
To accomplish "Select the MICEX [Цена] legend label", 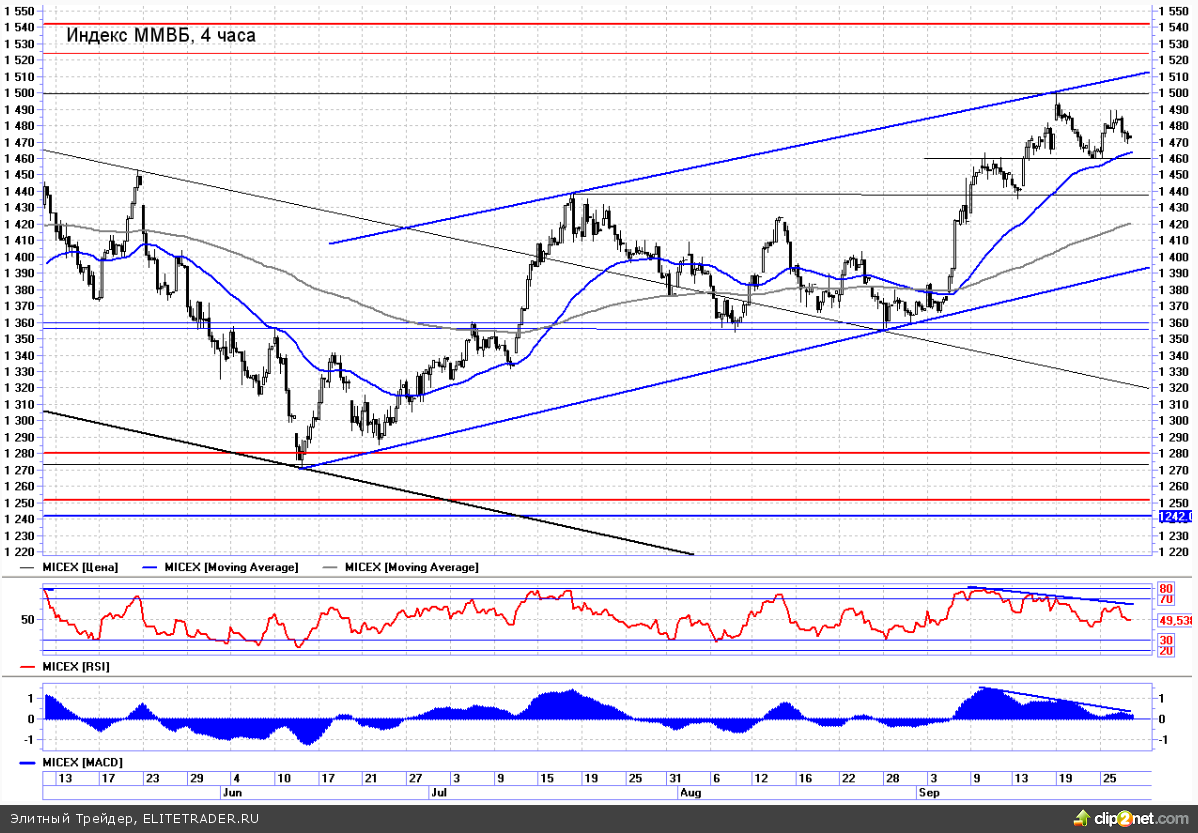I will pyautogui.click(x=81, y=568).
